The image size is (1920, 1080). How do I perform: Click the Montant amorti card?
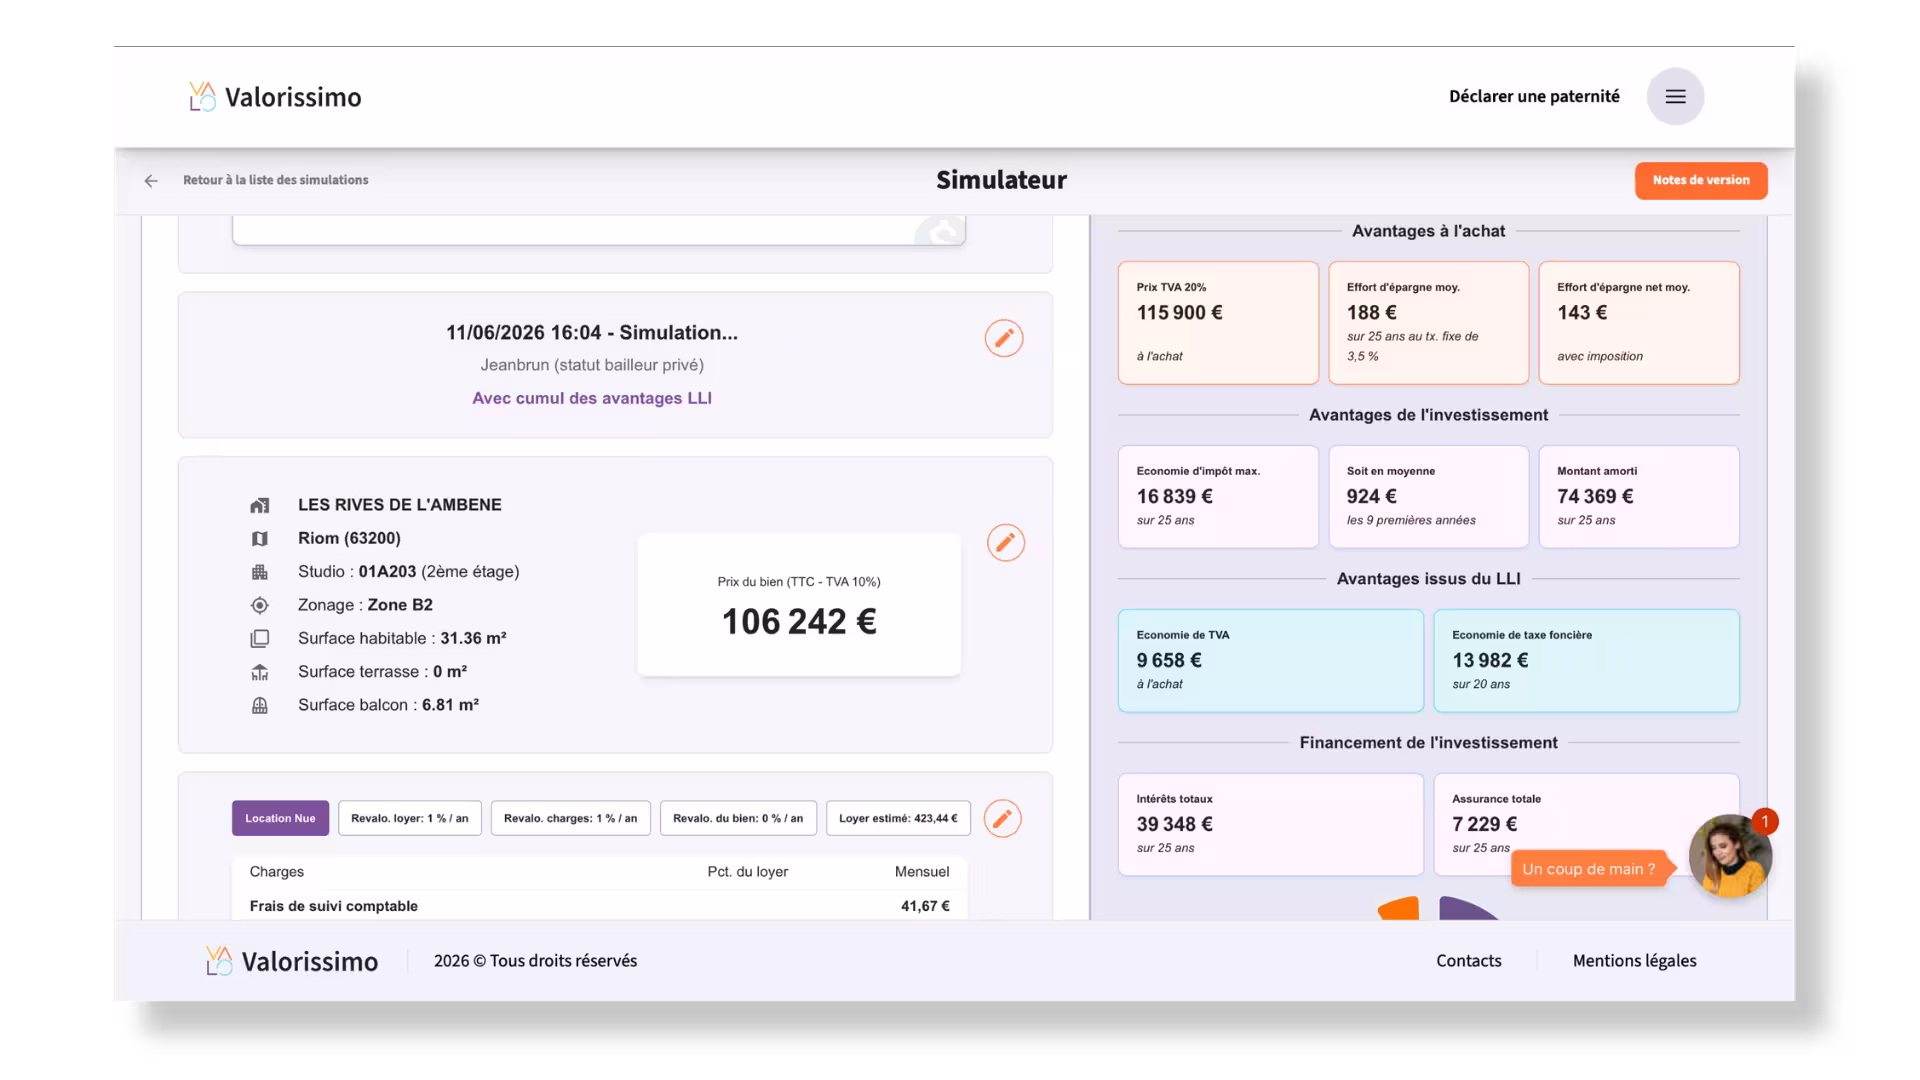pos(1639,497)
